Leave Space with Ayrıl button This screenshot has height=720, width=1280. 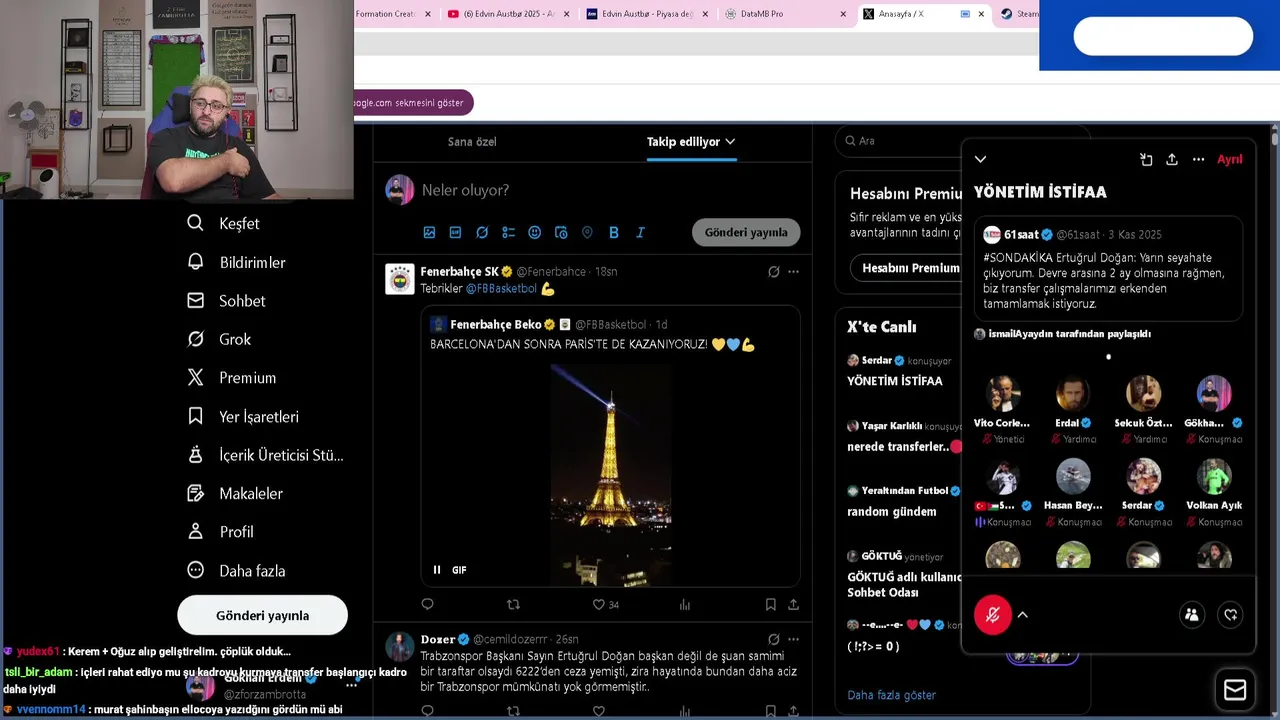tap(1229, 159)
